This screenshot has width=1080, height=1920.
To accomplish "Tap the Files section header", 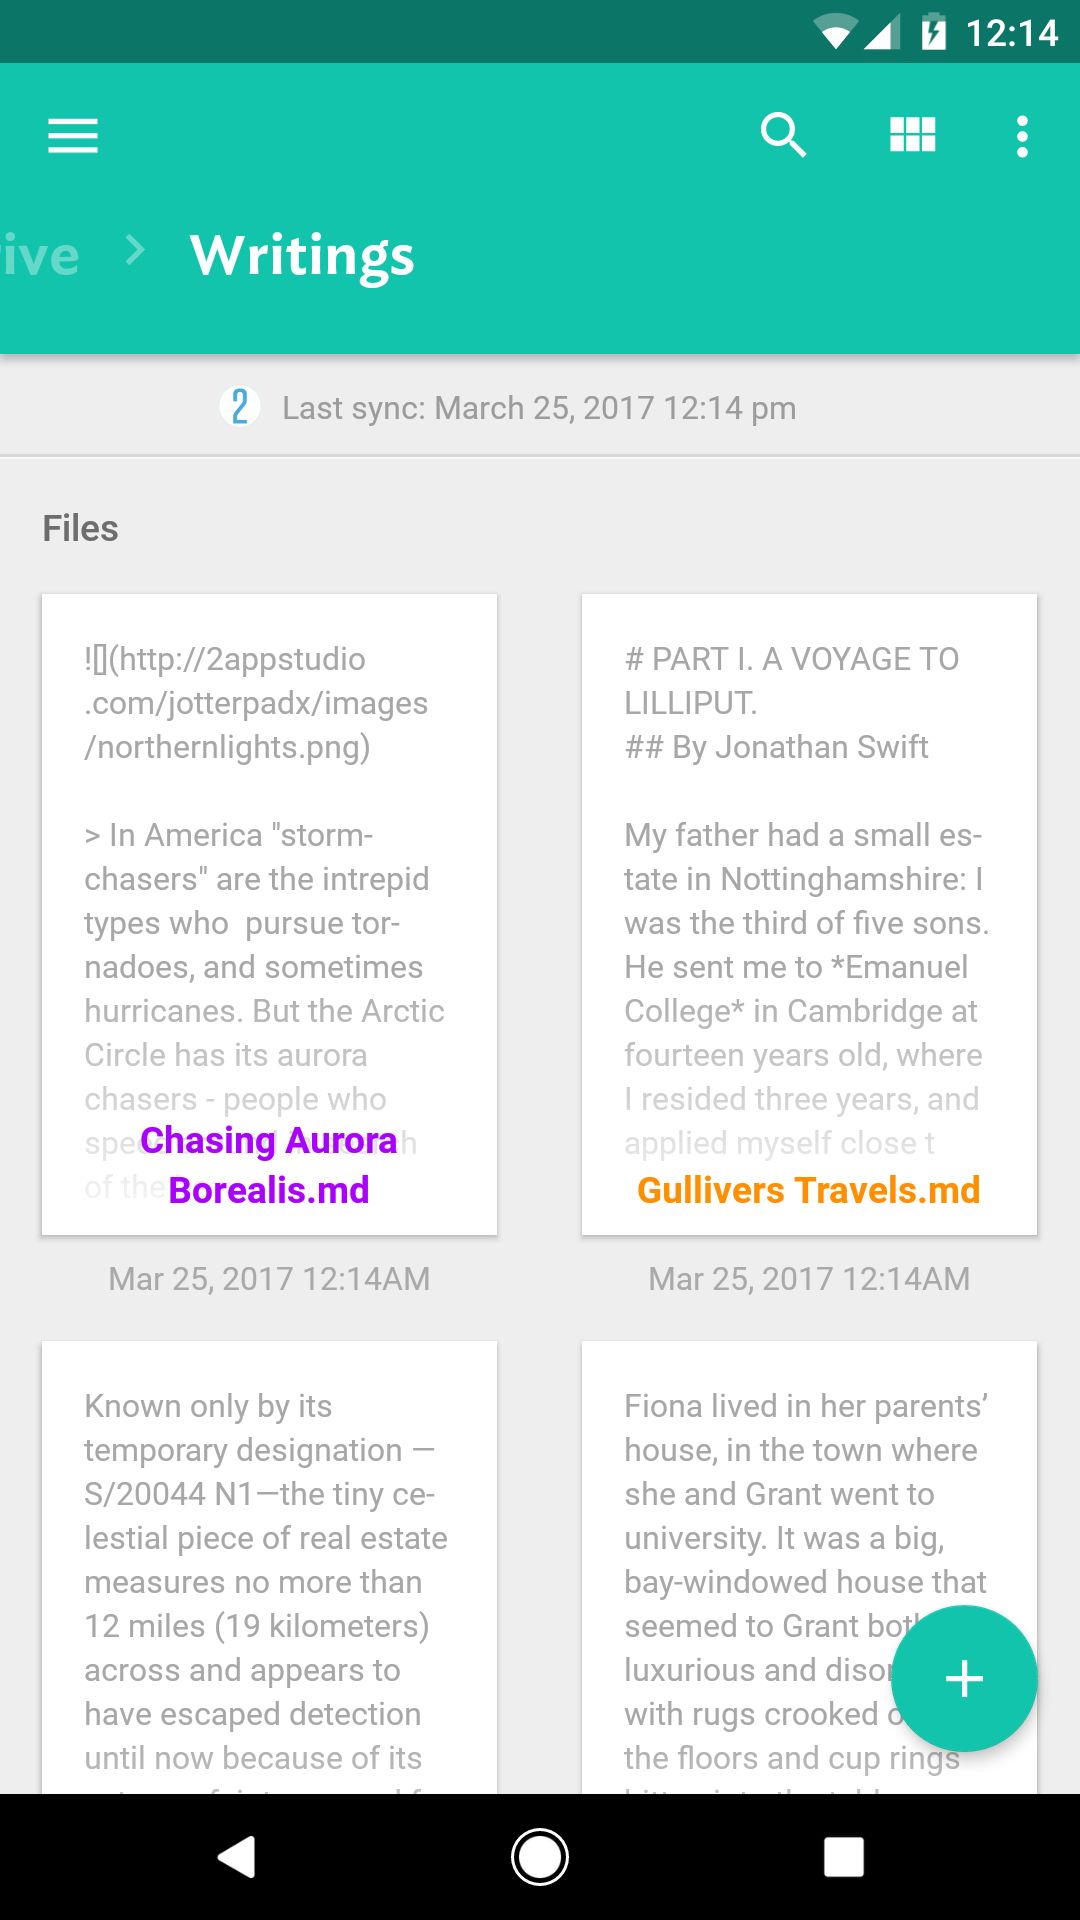I will click(x=80, y=528).
